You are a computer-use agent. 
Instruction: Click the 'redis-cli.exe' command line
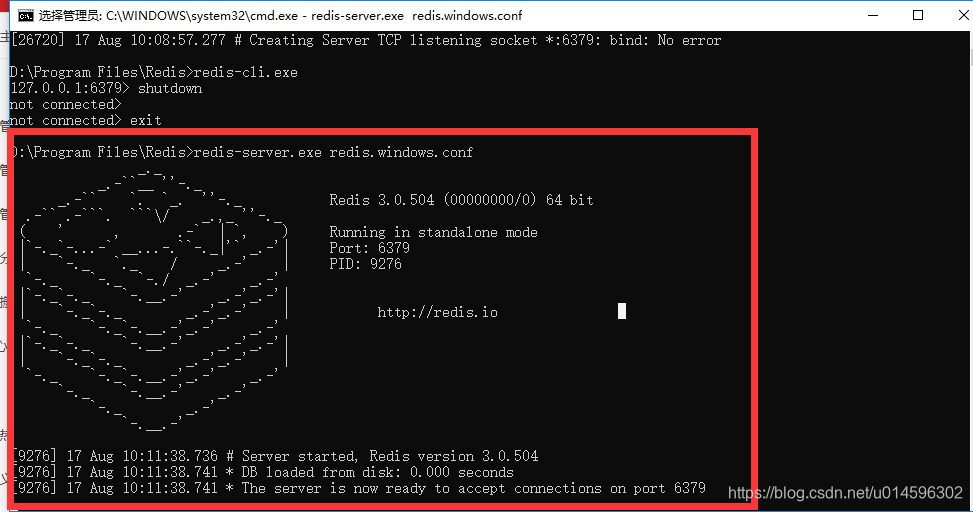[x=154, y=72]
